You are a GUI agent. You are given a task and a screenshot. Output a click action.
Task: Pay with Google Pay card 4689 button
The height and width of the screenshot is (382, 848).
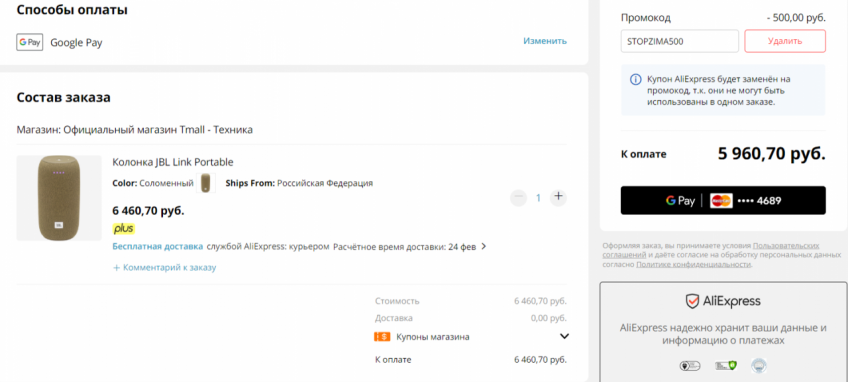pos(723,200)
